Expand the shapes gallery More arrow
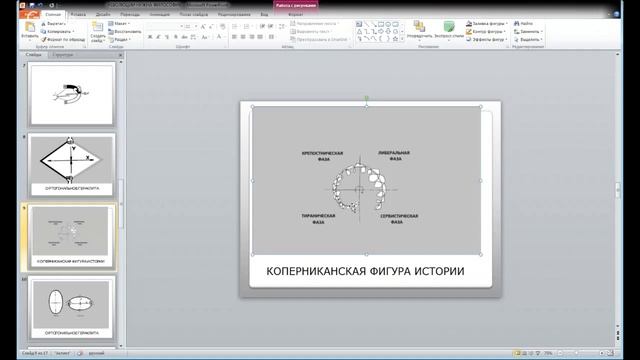640x360 pixels. coord(402,39)
